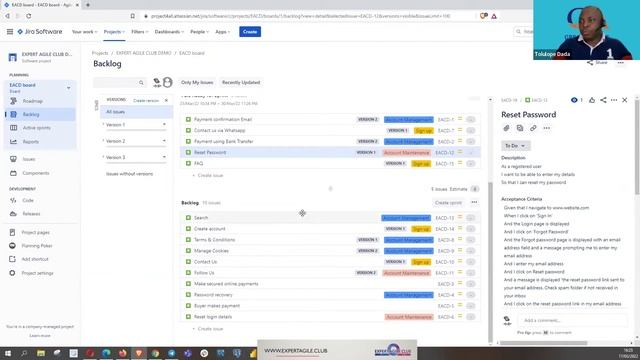Click the Add a comment field
The height and width of the screenshot is (360, 640).
pos(572,320)
